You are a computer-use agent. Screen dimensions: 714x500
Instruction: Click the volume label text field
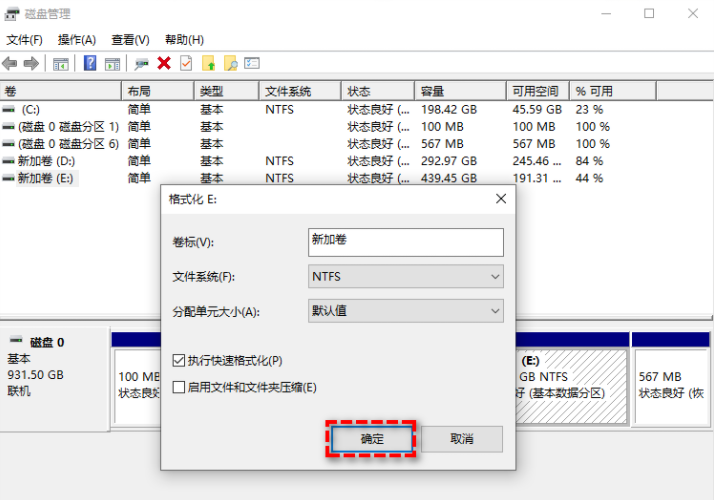click(x=405, y=242)
